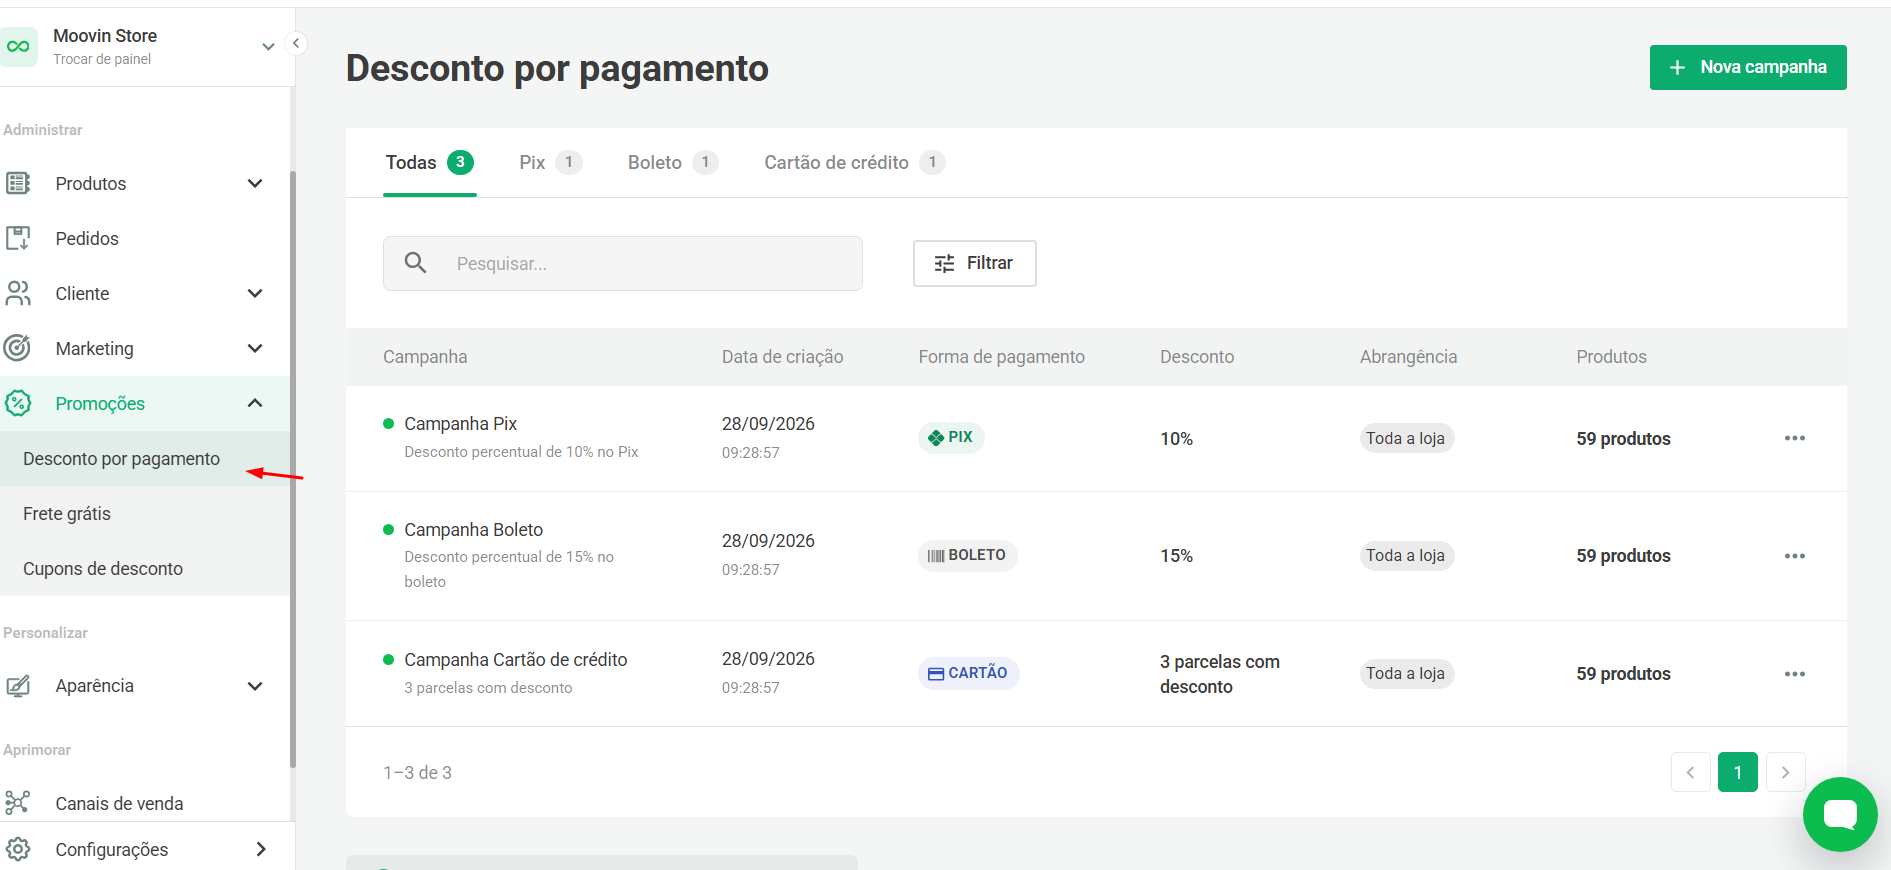
Task: Click the Aparência edit icon
Action: tap(18, 686)
